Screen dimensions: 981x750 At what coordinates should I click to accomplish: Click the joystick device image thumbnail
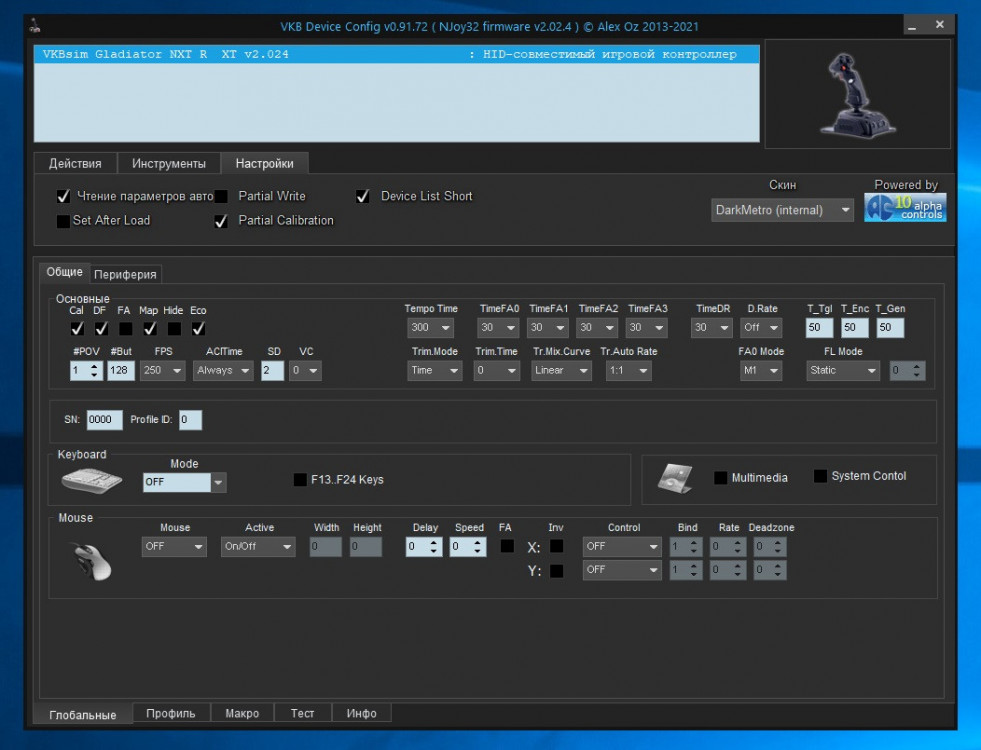(x=857, y=94)
